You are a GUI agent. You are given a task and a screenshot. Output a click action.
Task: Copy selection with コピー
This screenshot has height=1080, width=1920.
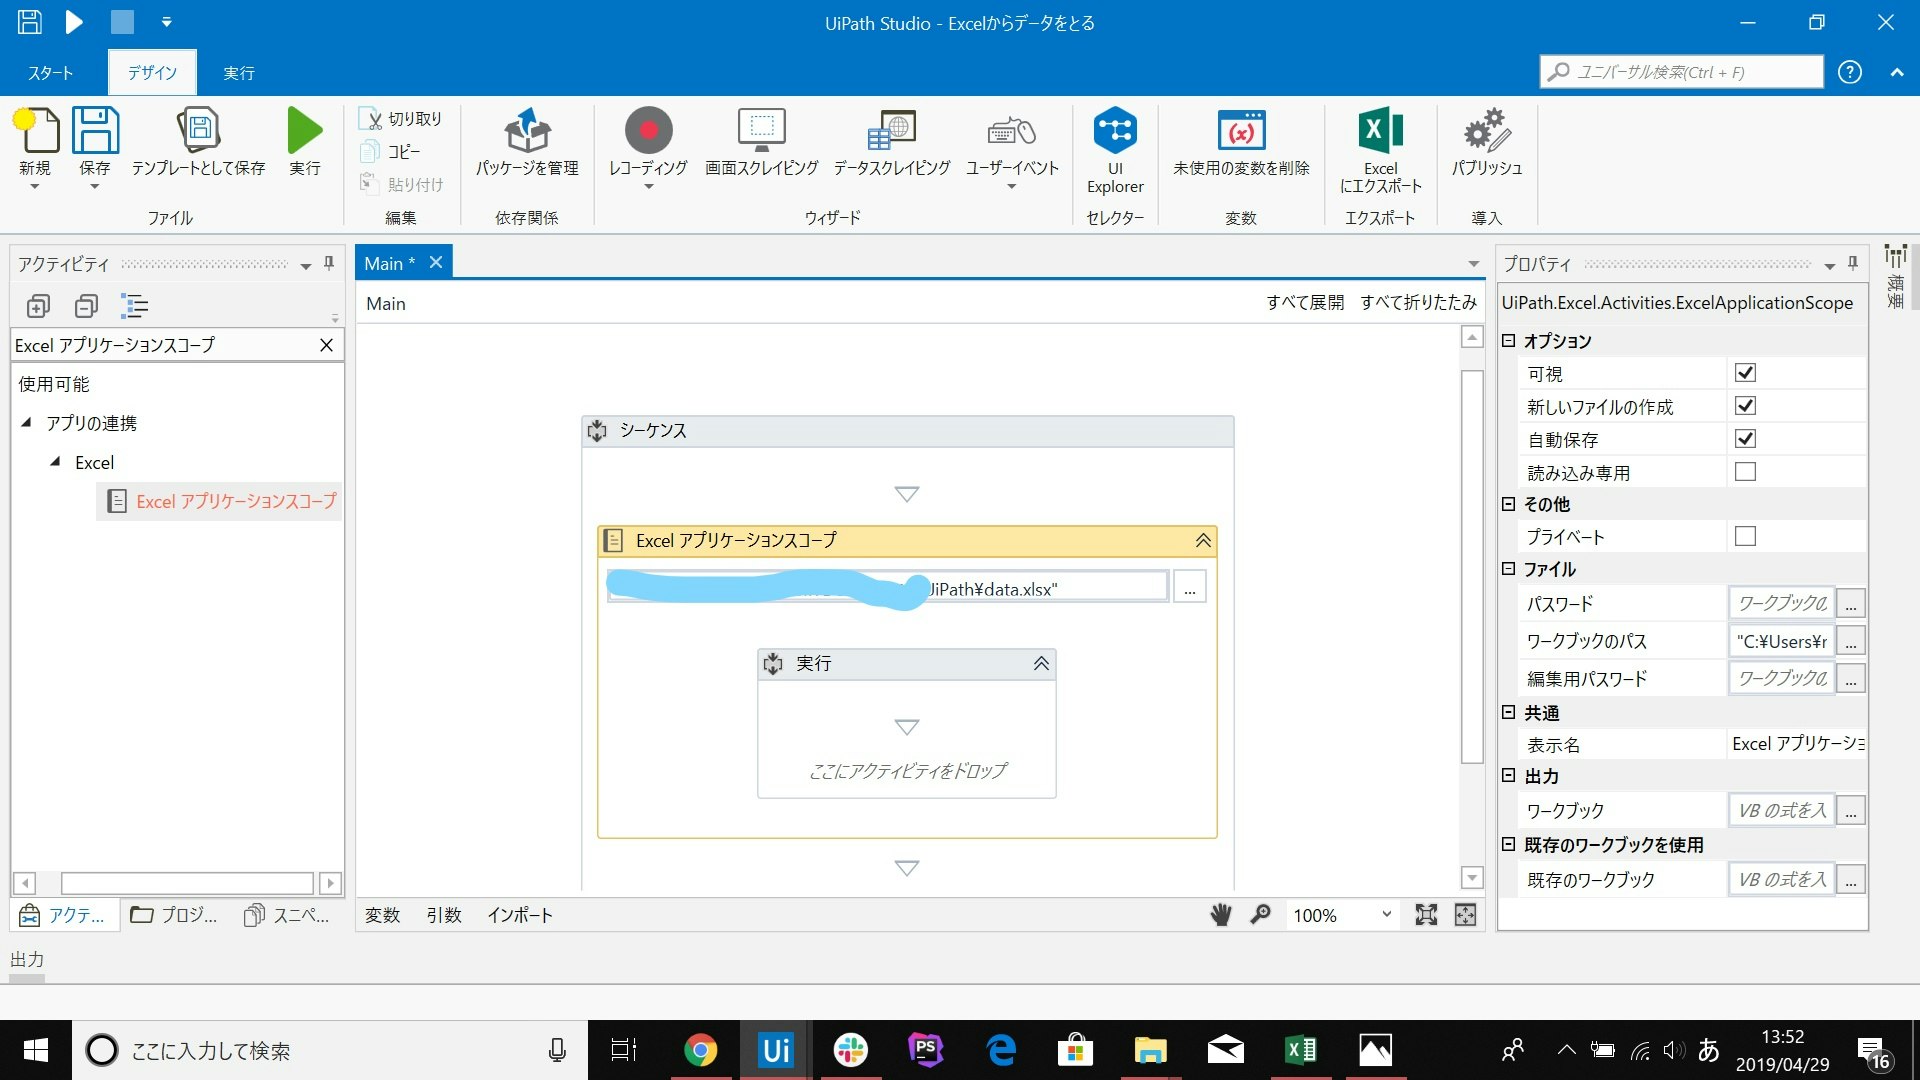pos(391,151)
